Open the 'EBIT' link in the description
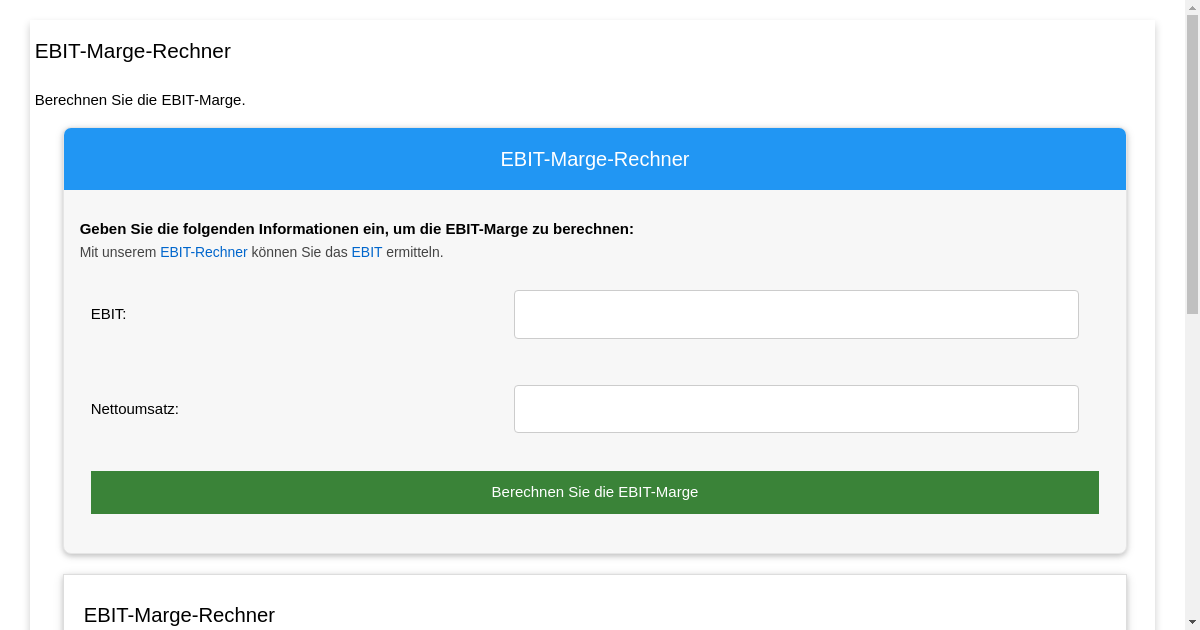The height and width of the screenshot is (630, 1200). coord(366,252)
